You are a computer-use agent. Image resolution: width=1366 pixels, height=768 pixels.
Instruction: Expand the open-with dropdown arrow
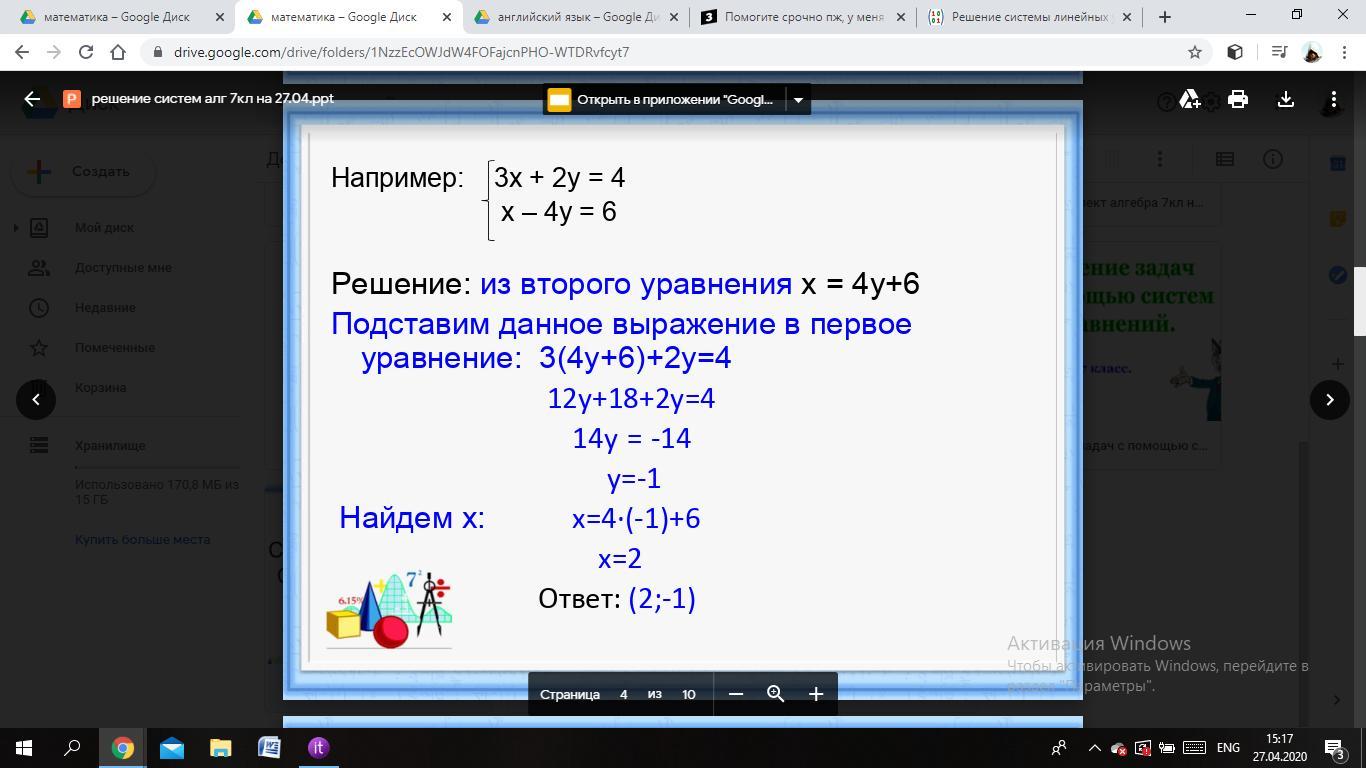798,99
